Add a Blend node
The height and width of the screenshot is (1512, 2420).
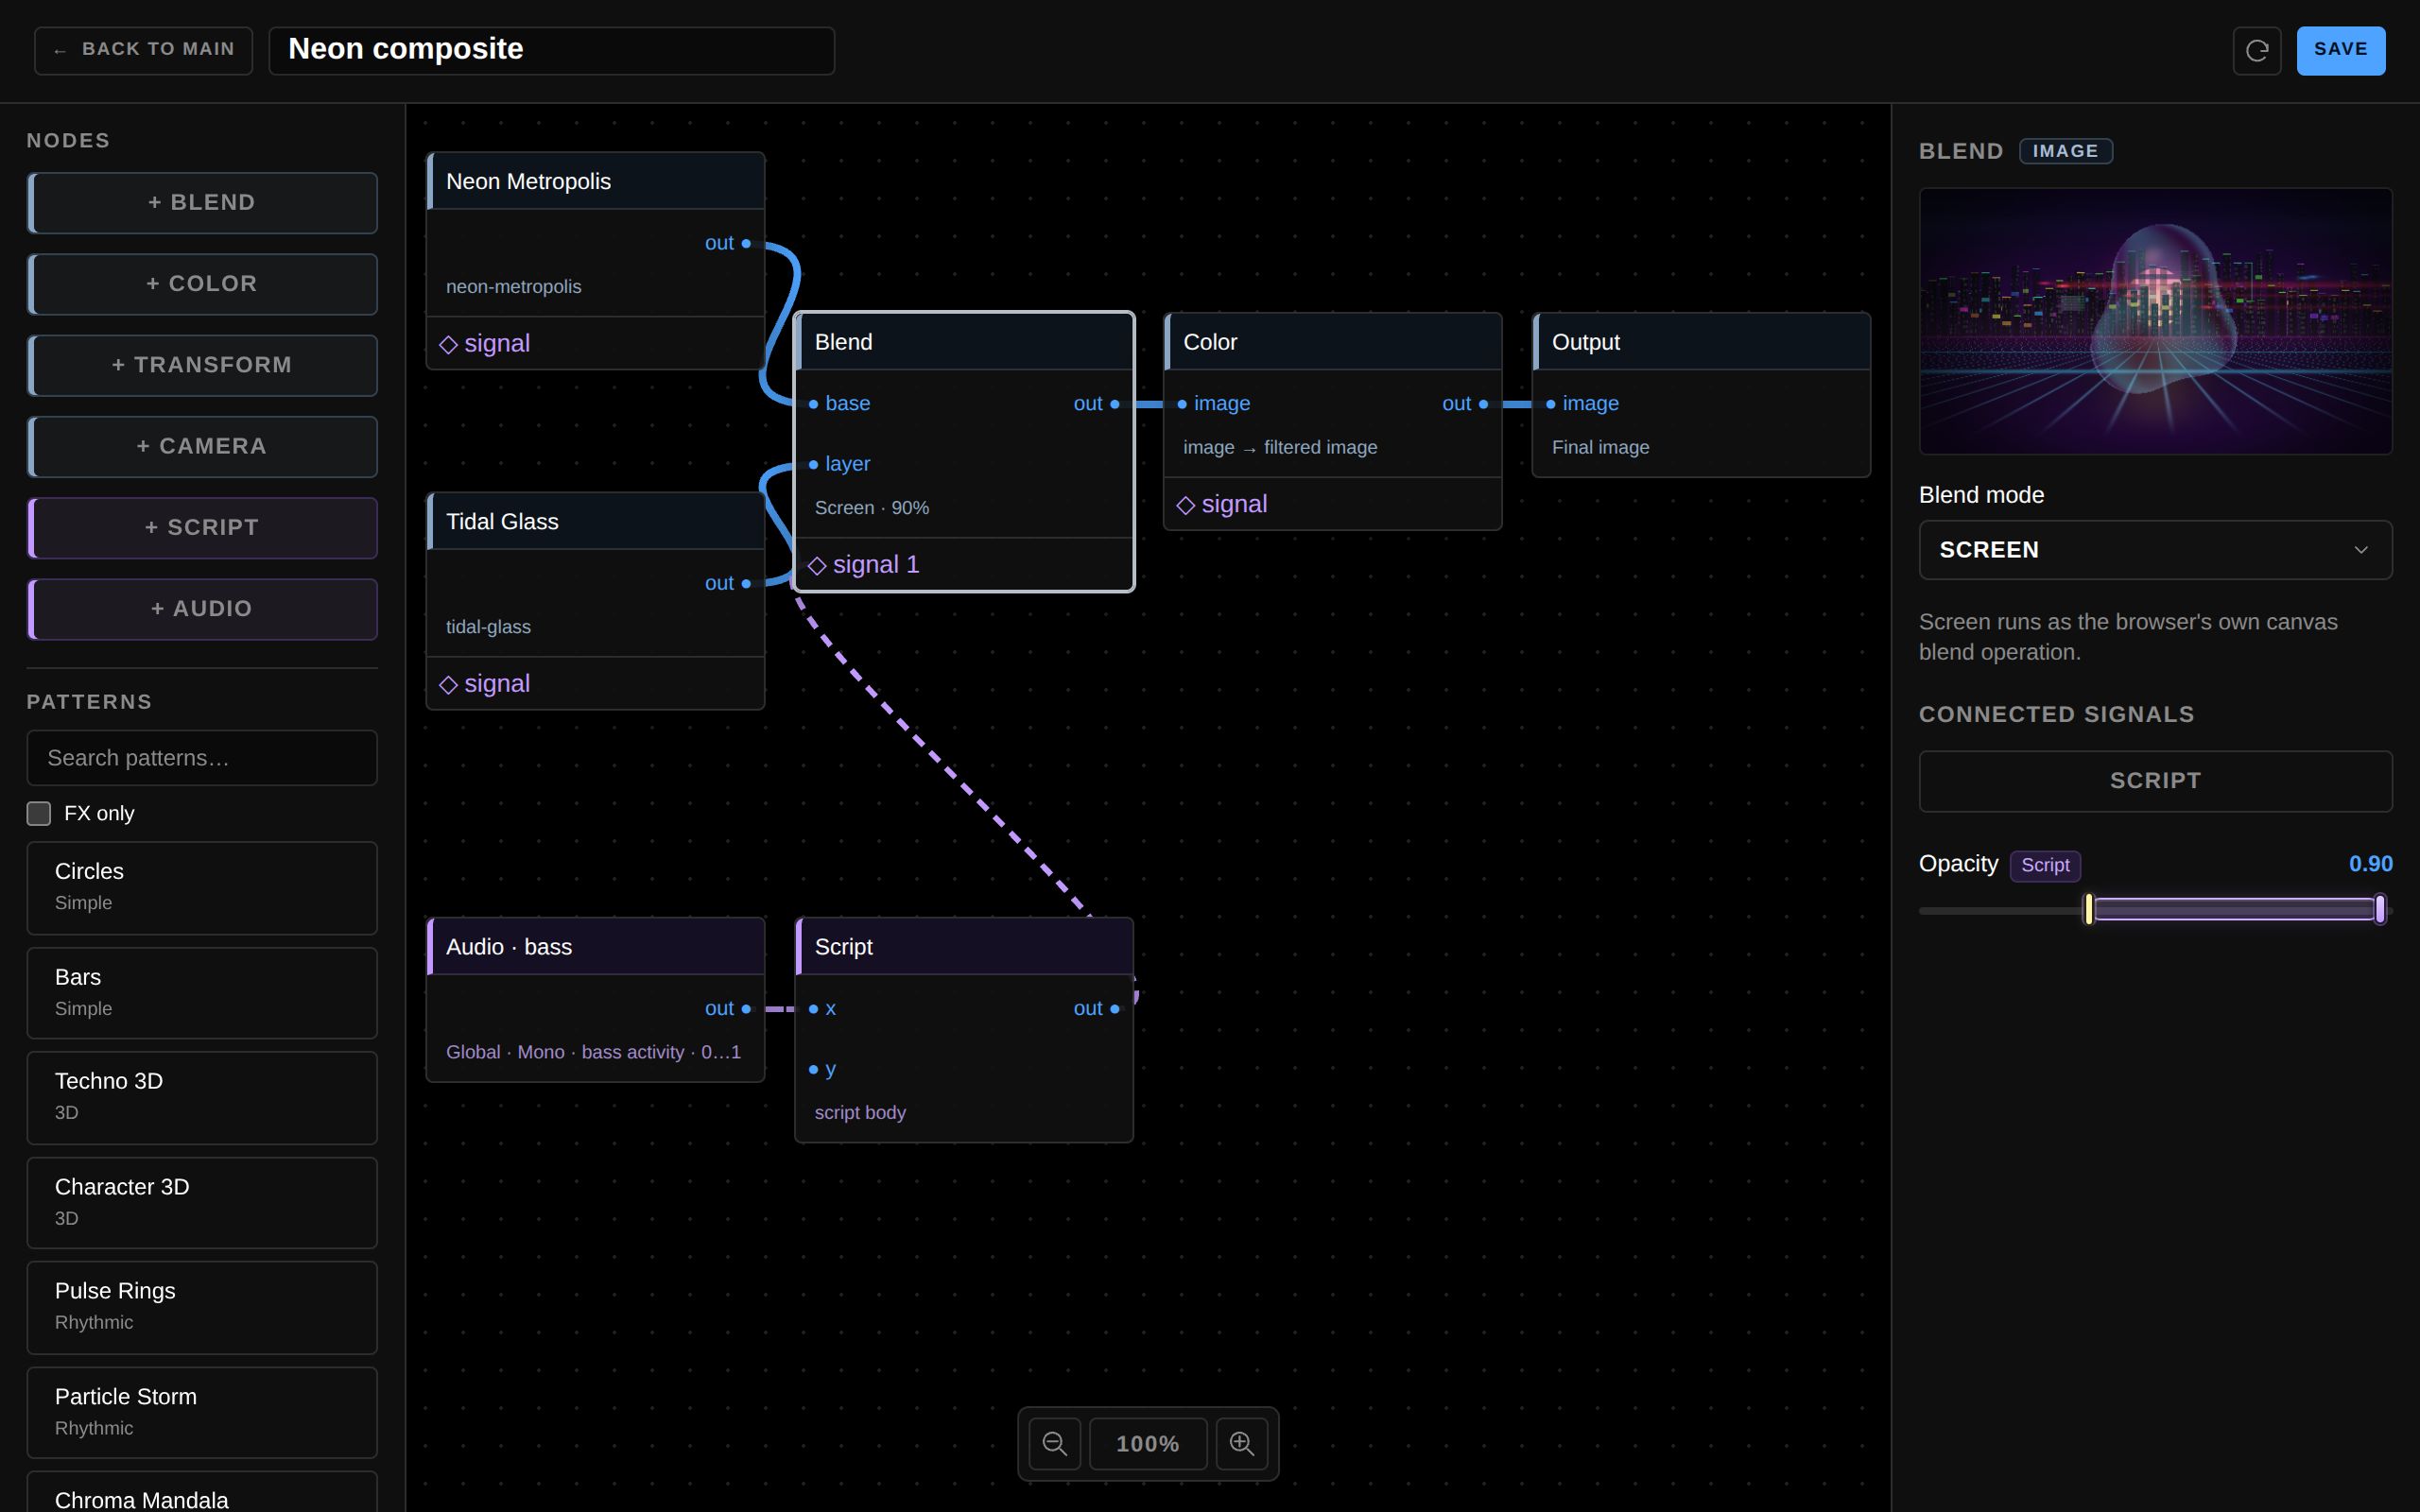coord(202,202)
